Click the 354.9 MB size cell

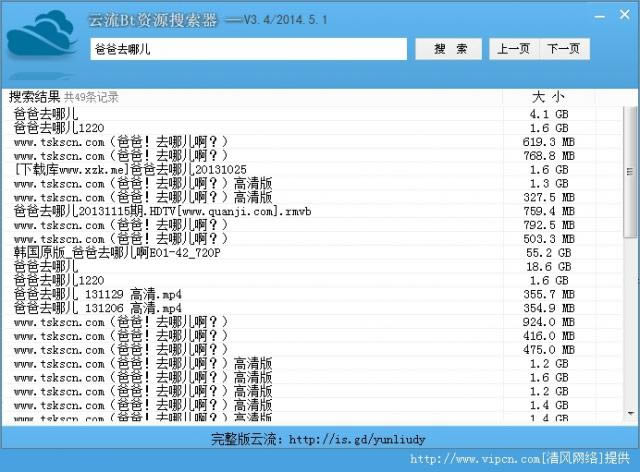(x=549, y=309)
